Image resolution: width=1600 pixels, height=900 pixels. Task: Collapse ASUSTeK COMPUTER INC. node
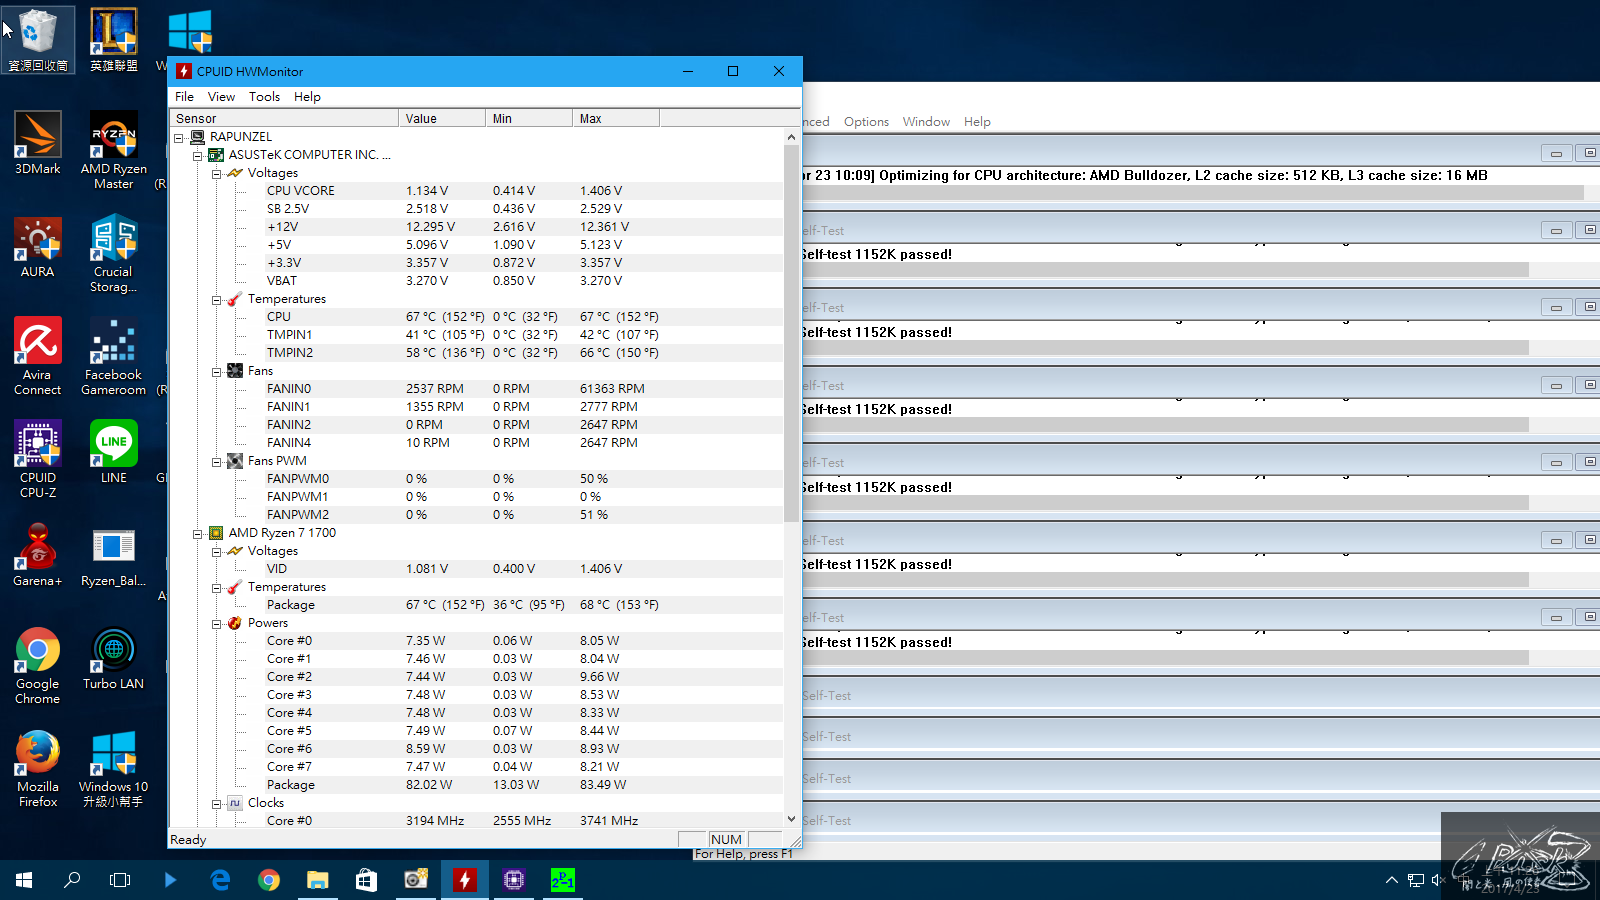pos(198,155)
